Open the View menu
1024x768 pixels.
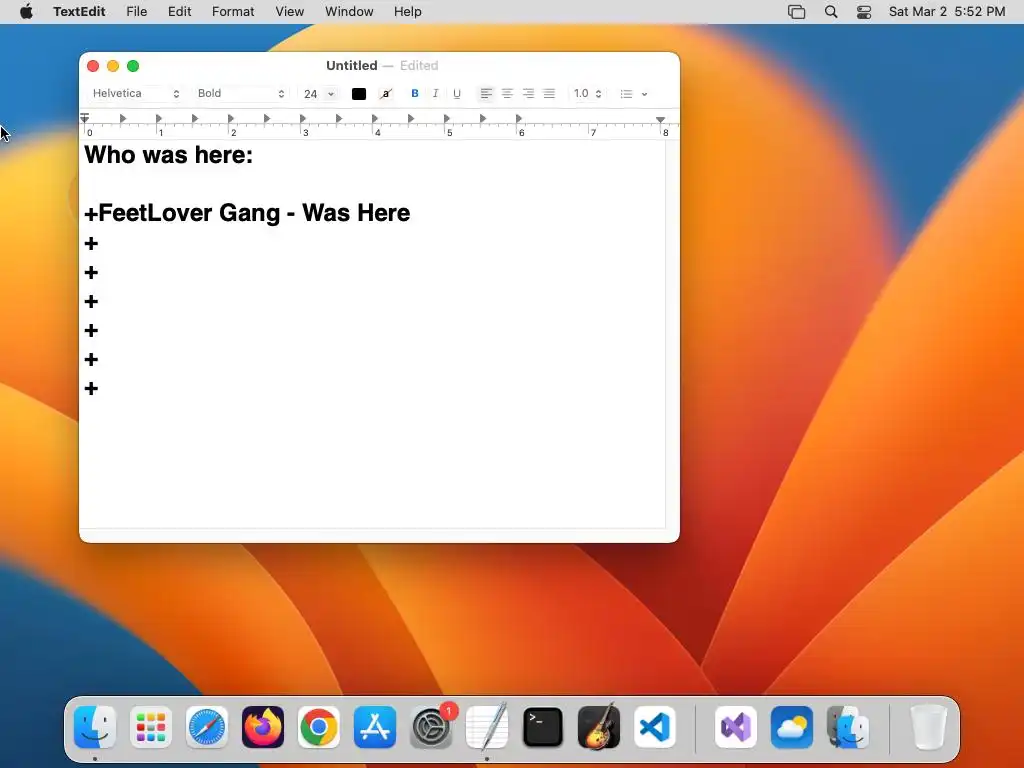[289, 12]
